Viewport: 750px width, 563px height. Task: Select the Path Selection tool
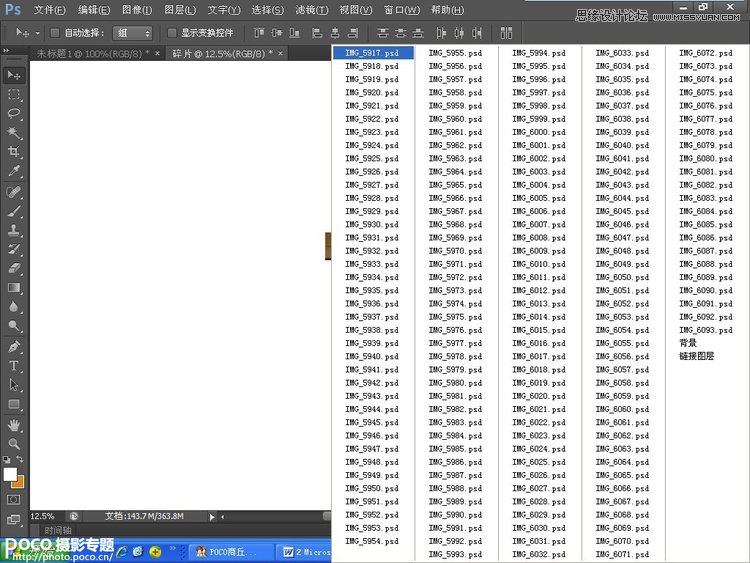pos(14,385)
